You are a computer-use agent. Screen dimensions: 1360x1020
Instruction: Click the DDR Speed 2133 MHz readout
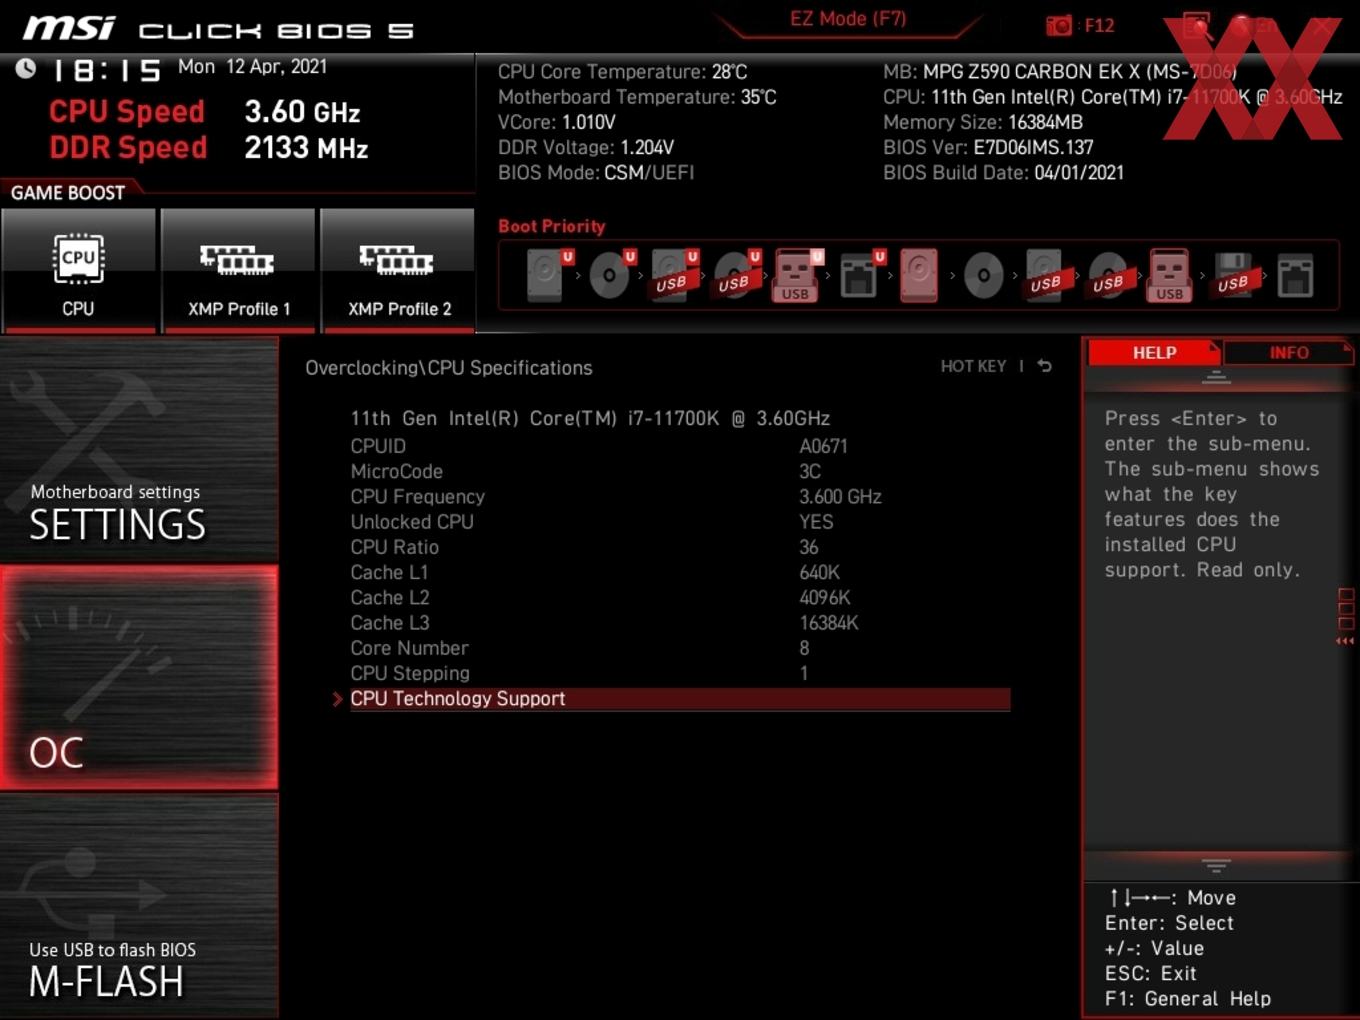coord(209,148)
